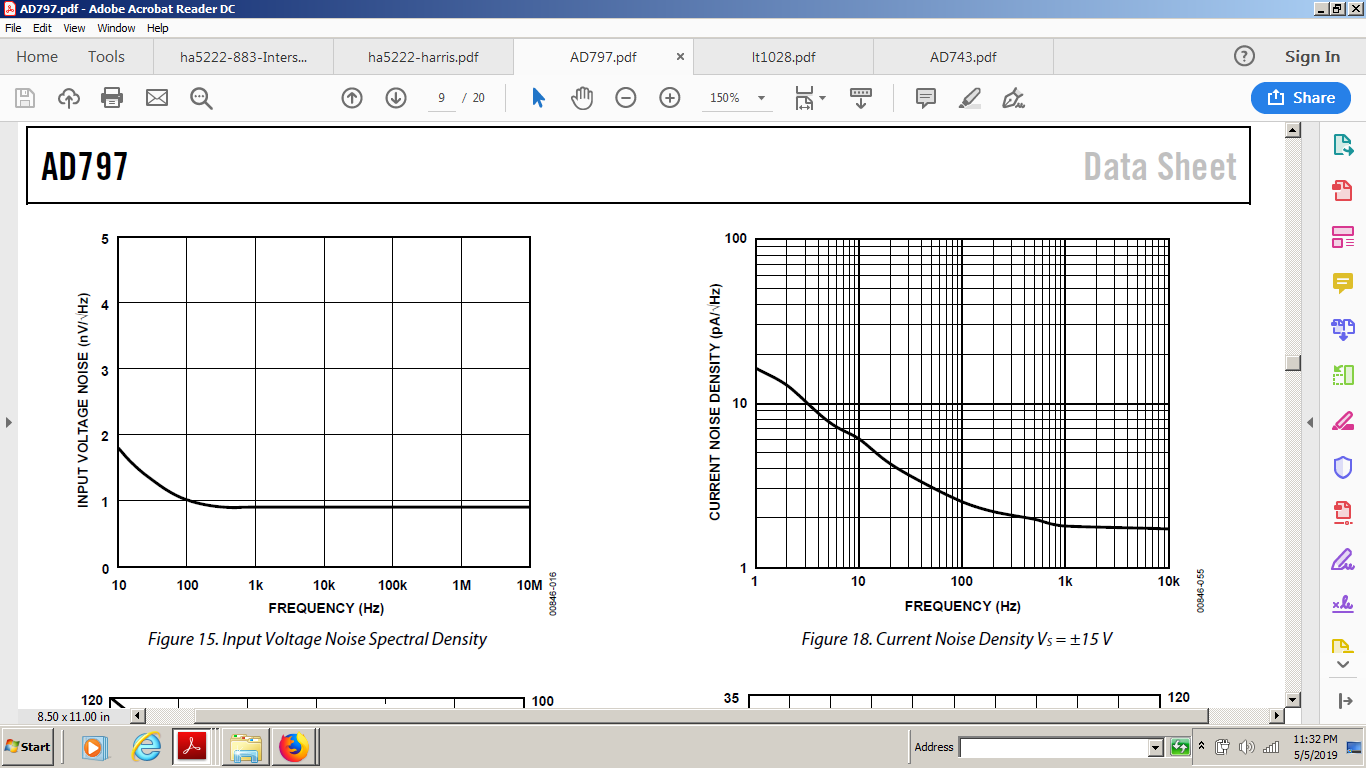Close the AD797.pdf tab
This screenshot has height=768, width=1366.
coord(681,57)
